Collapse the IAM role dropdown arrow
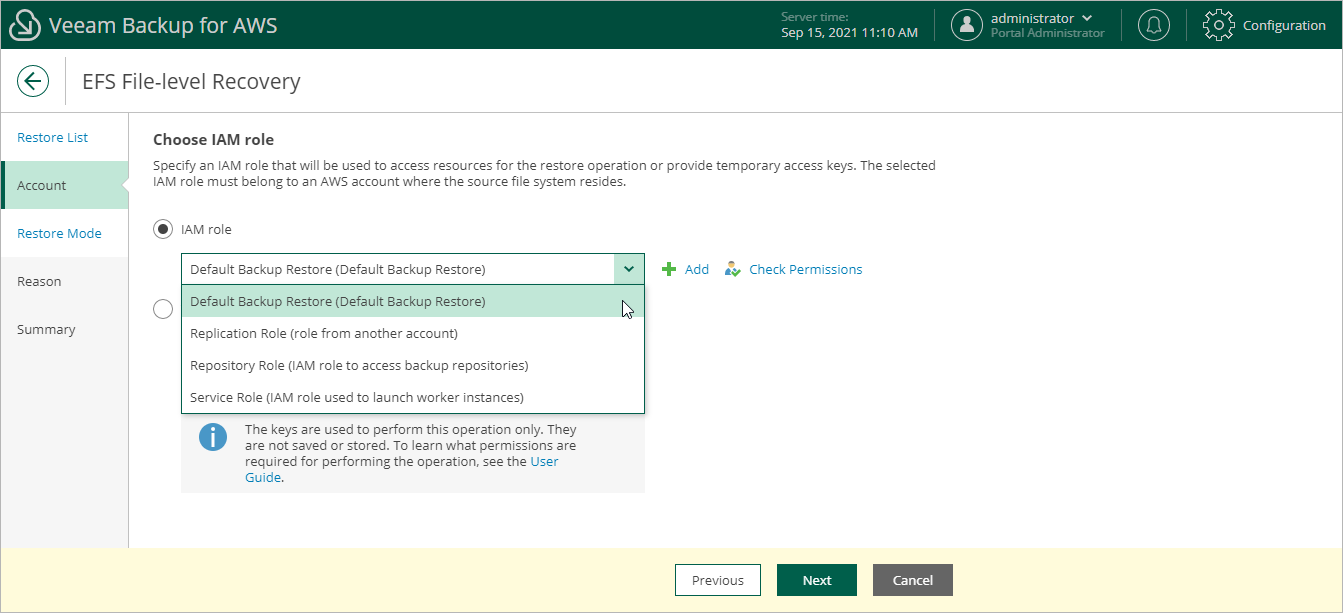This screenshot has width=1343, height=613. tap(629, 269)
